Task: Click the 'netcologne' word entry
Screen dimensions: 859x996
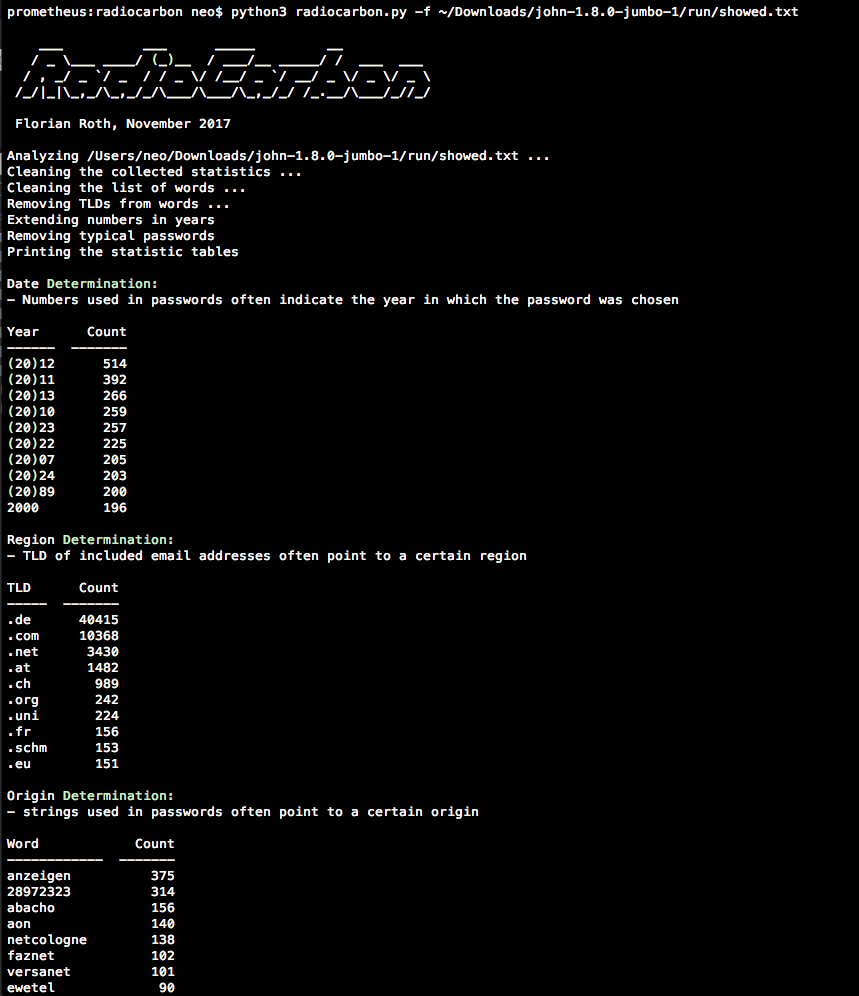Action: (47, 940)
